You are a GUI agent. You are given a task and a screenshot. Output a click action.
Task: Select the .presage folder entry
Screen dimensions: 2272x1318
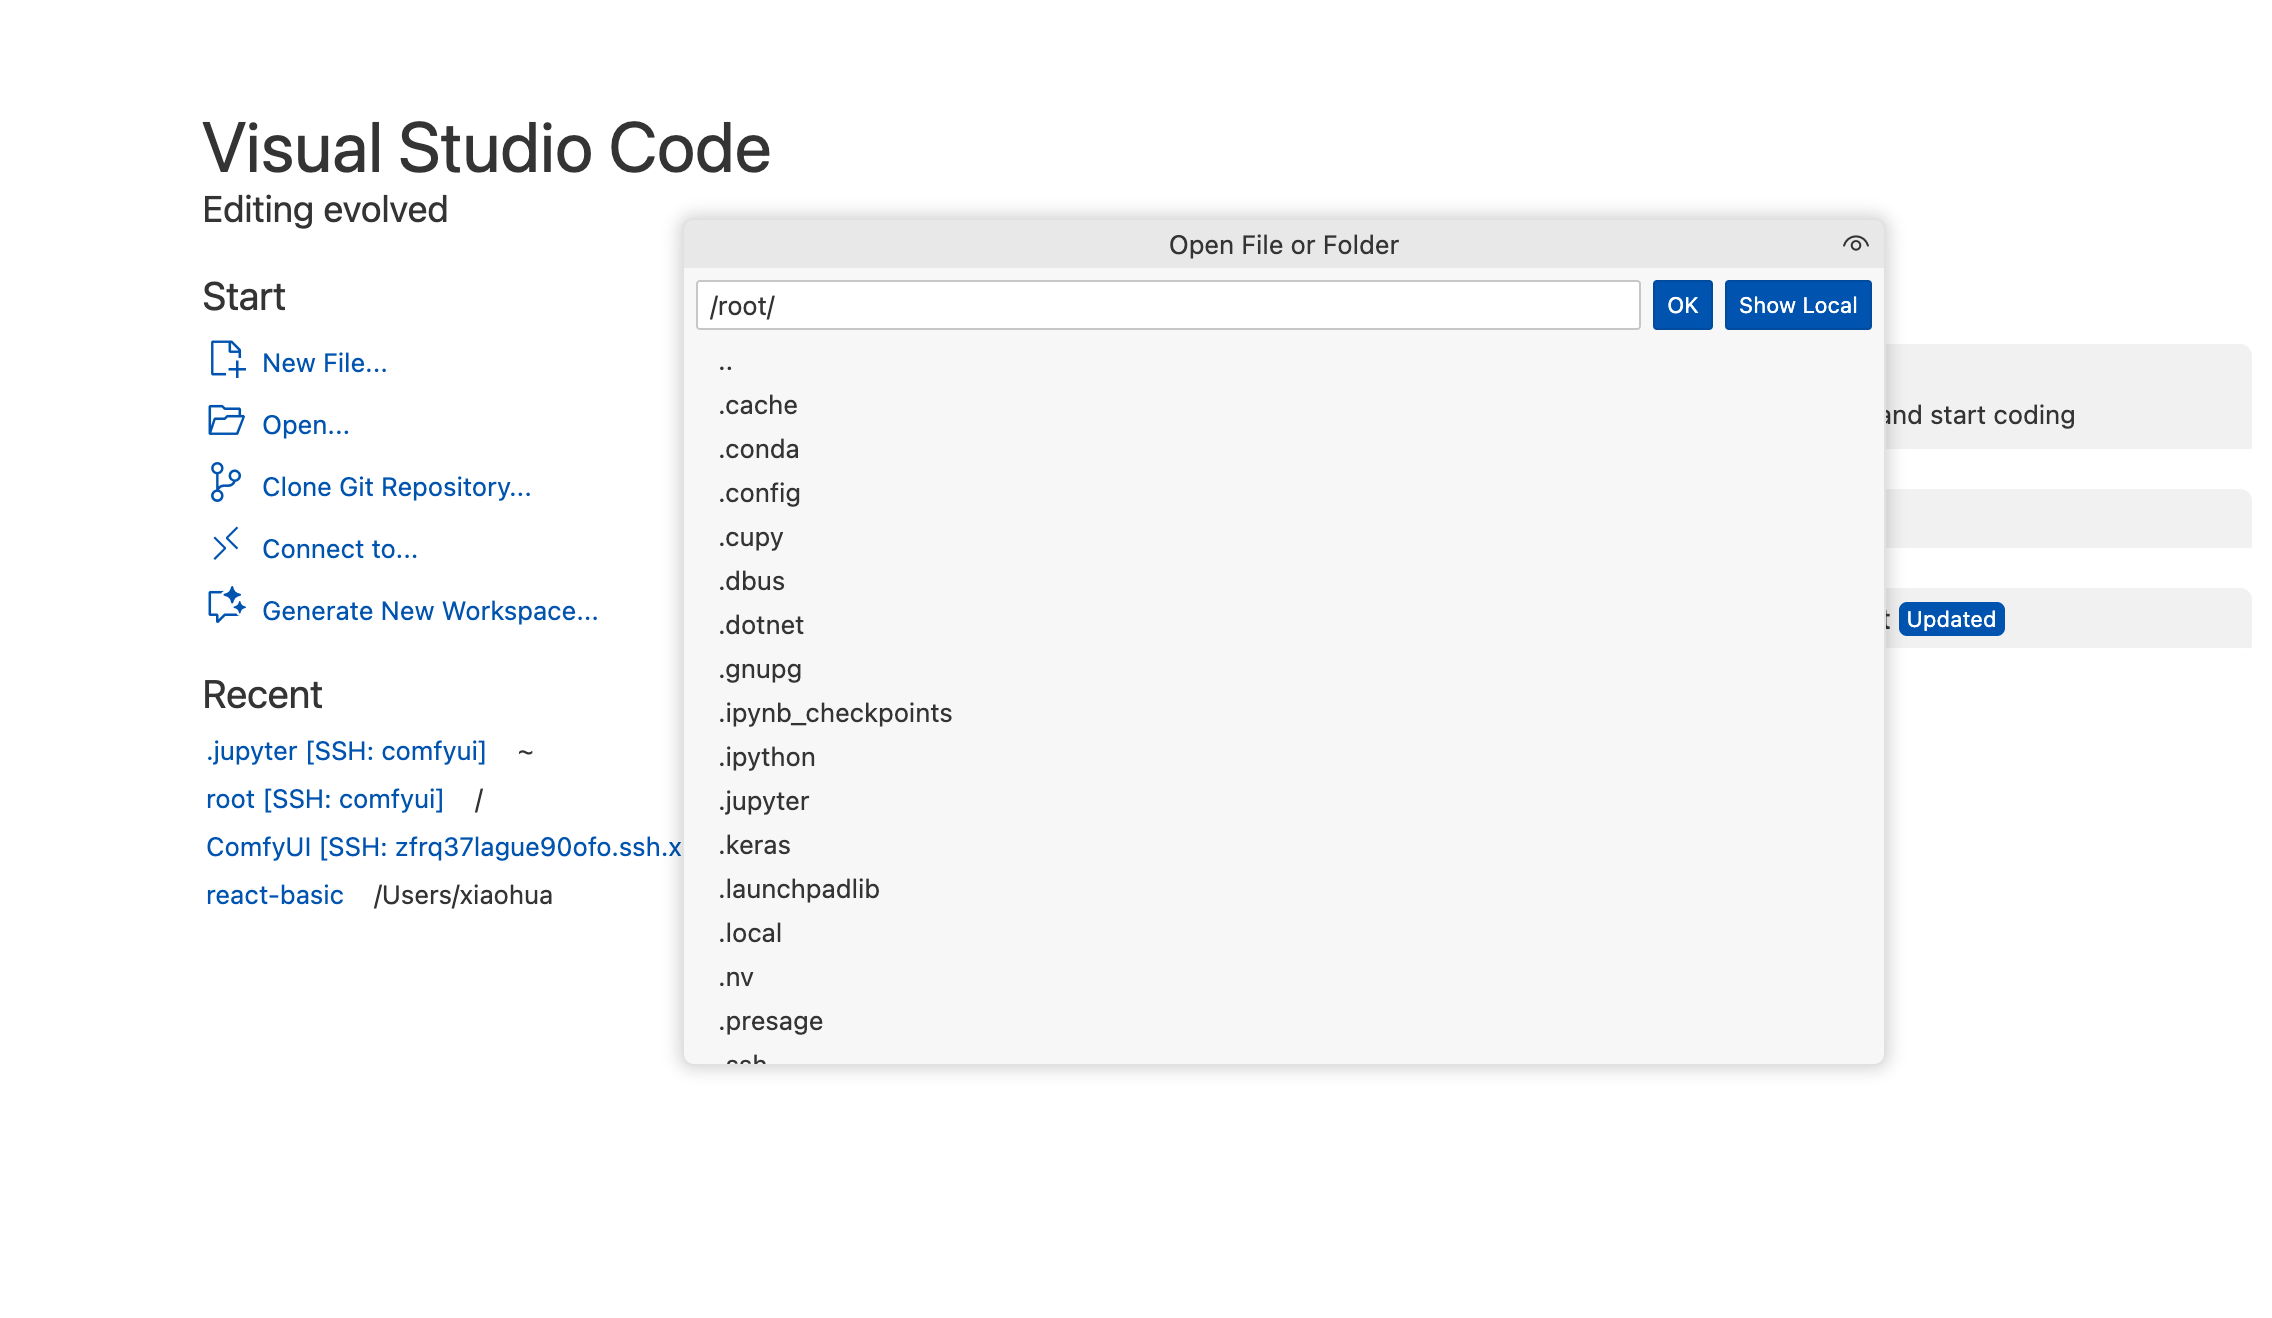1283,1021
